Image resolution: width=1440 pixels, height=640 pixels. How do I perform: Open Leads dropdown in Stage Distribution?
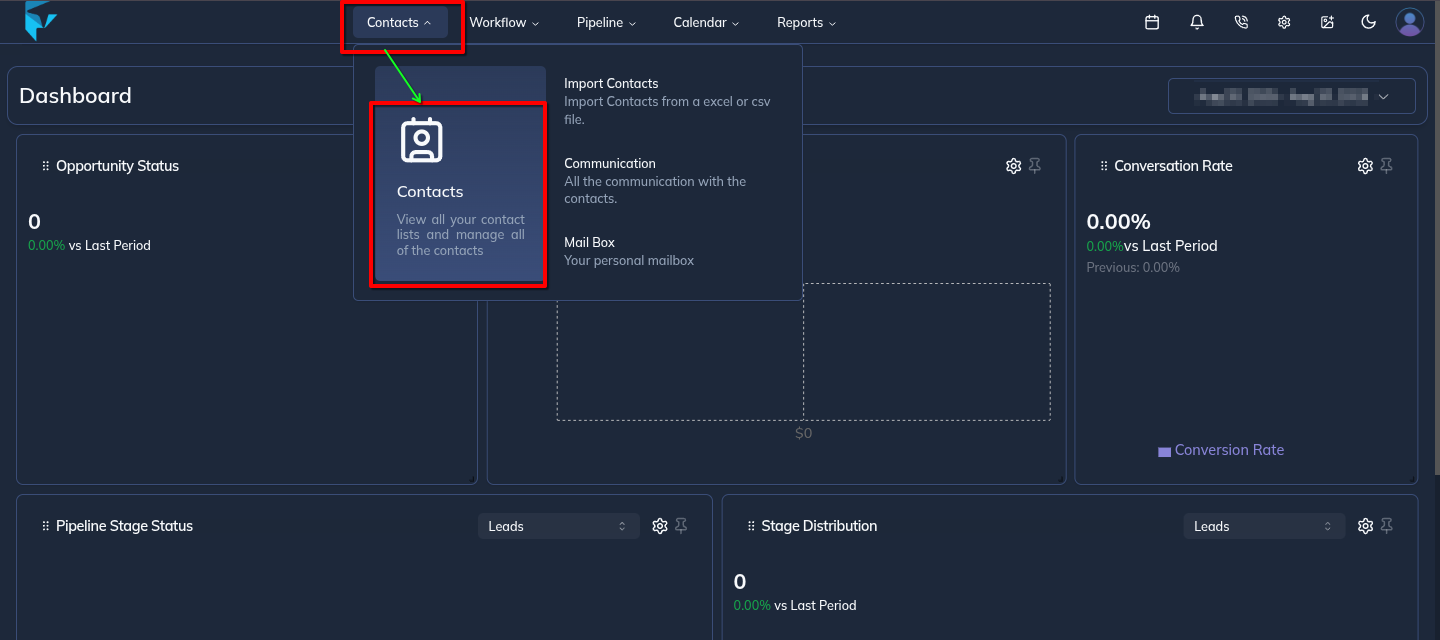(1263, 526)
